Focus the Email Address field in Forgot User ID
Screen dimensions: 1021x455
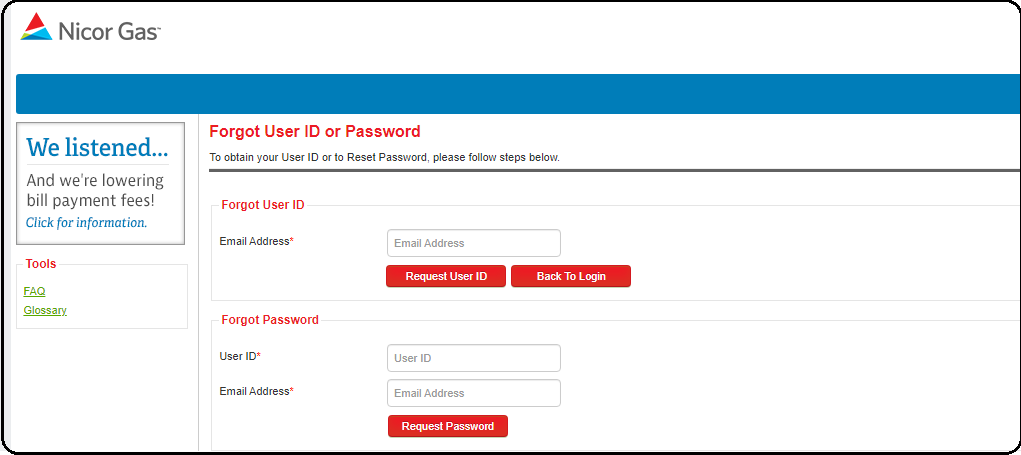coord(473,243)
